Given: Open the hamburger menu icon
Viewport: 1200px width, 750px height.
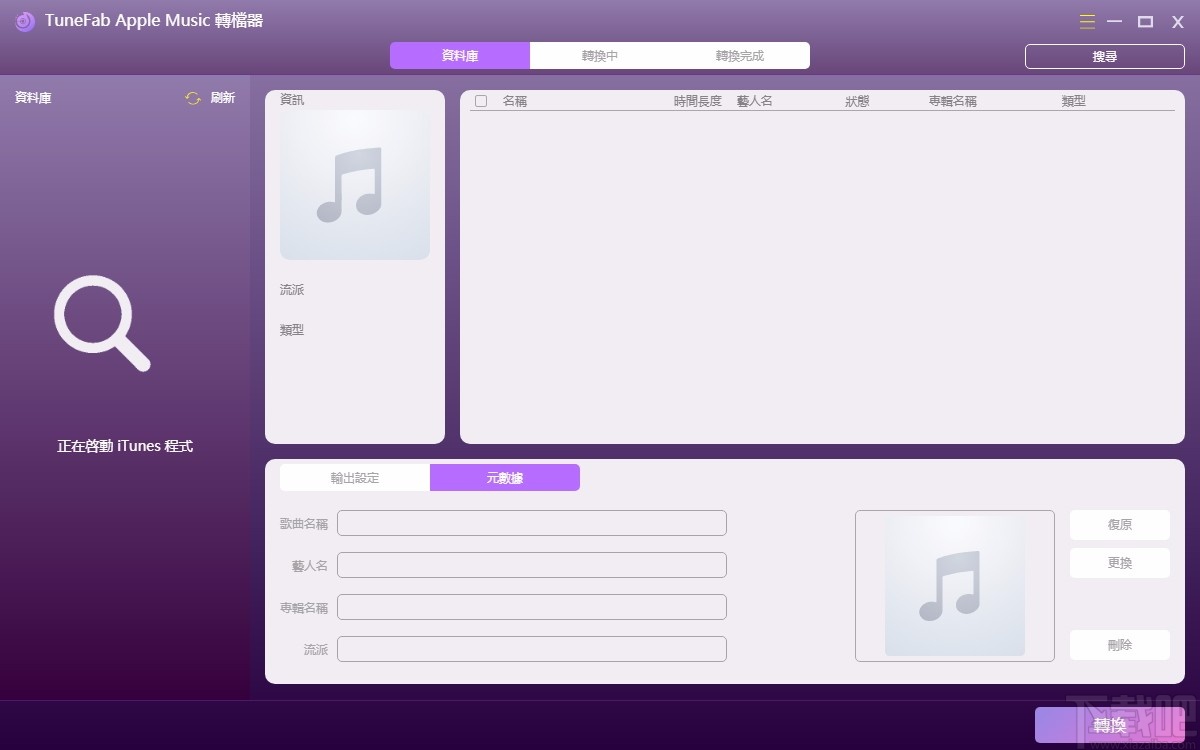Looking at the screenshot, I should tap(1087, 21).
